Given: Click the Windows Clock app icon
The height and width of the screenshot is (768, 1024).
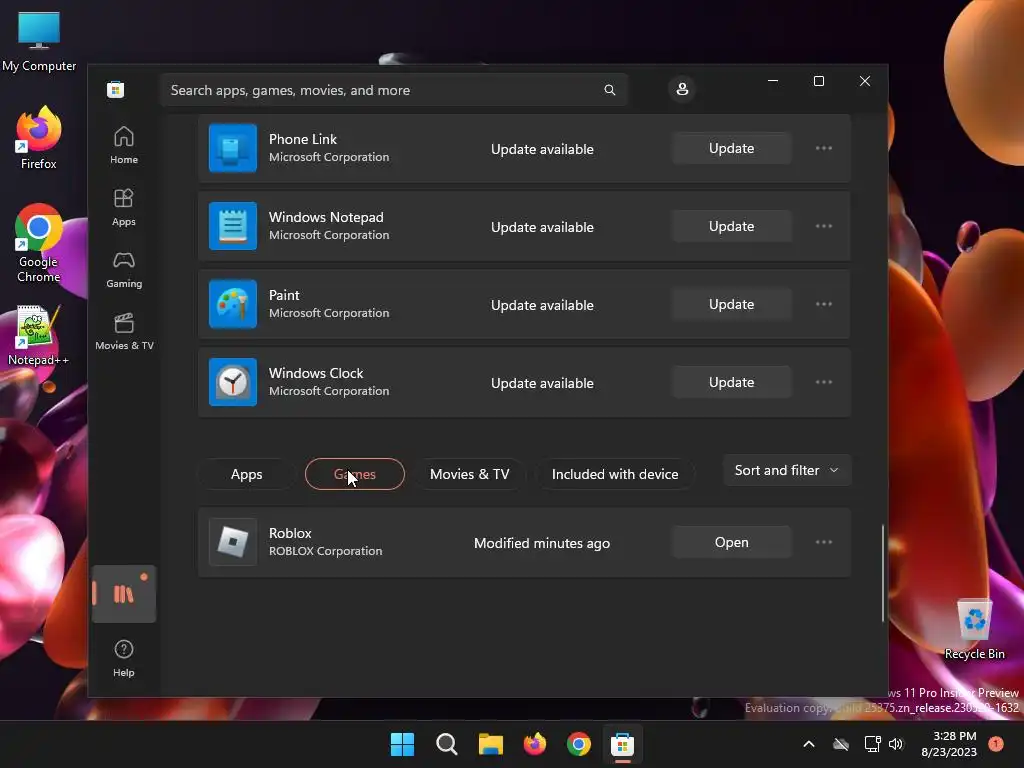Looking at the screenshot, I should [232, 382].
